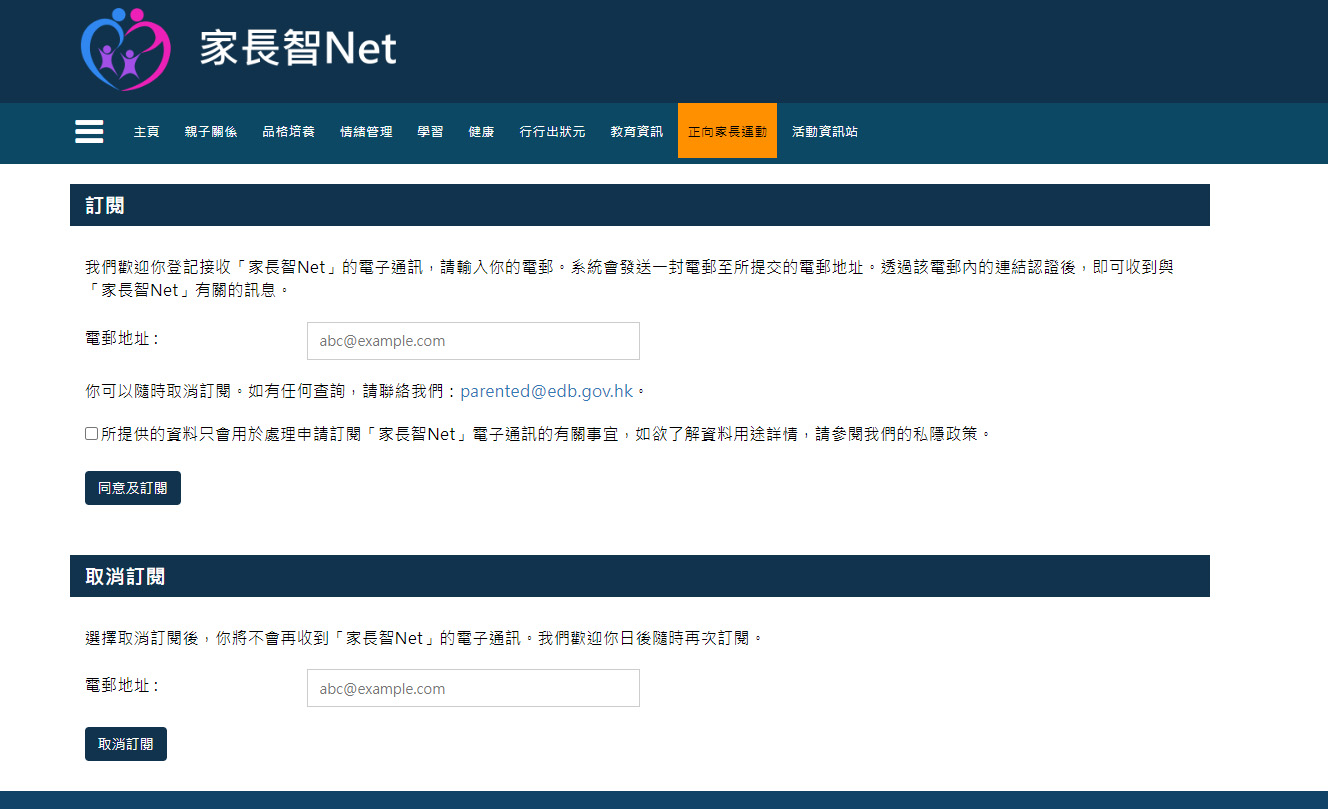Click the parented@edb.gov.hk email link
Screen dimensions: 1328x809
[547, 391]
